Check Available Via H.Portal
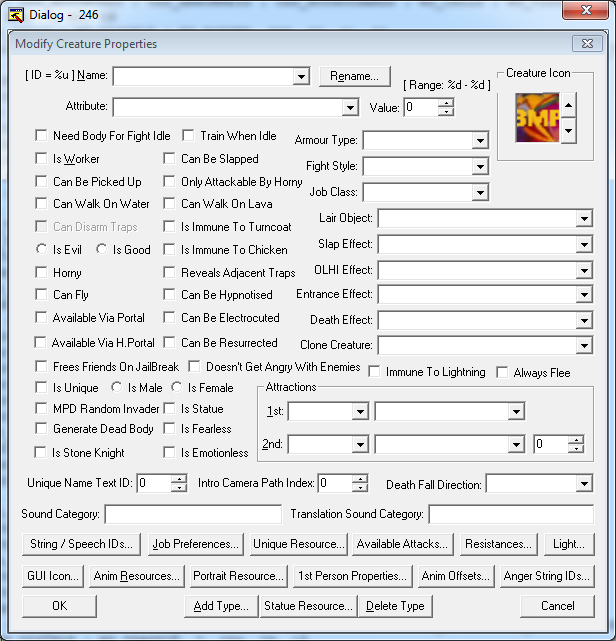Viewport: 616px width, 641px height. tap(40, 342)
